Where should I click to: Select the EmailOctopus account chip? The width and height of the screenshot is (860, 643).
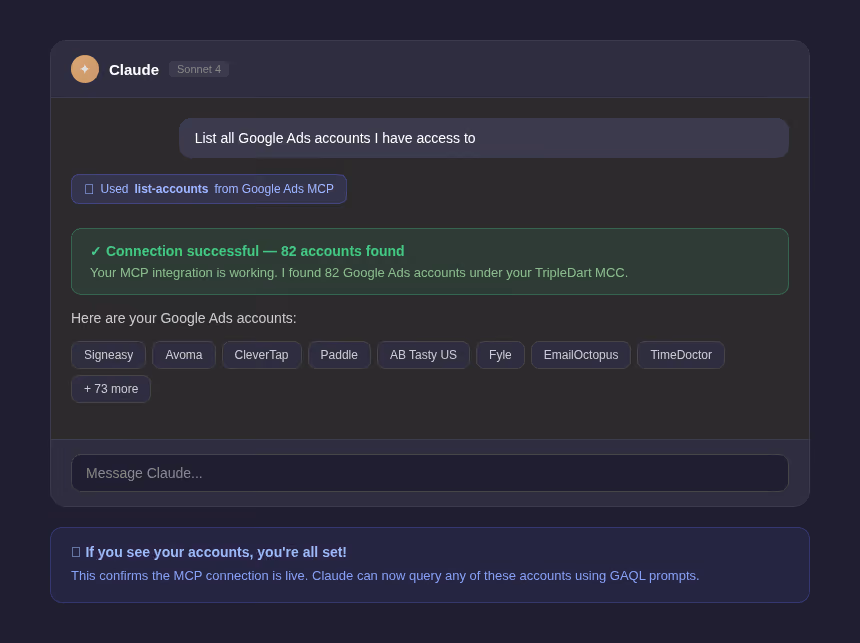(x=581, y=355)
